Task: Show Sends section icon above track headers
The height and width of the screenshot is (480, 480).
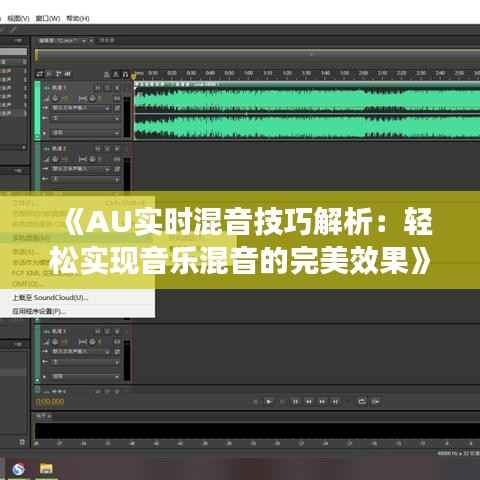Action: 59,74
